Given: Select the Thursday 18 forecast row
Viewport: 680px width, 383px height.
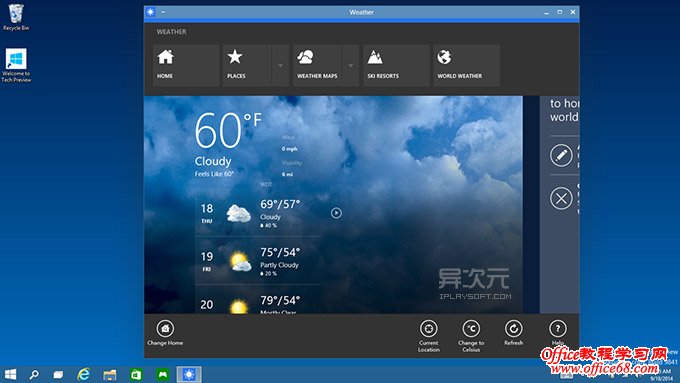Looking at the screenshot, I should 258,213.
